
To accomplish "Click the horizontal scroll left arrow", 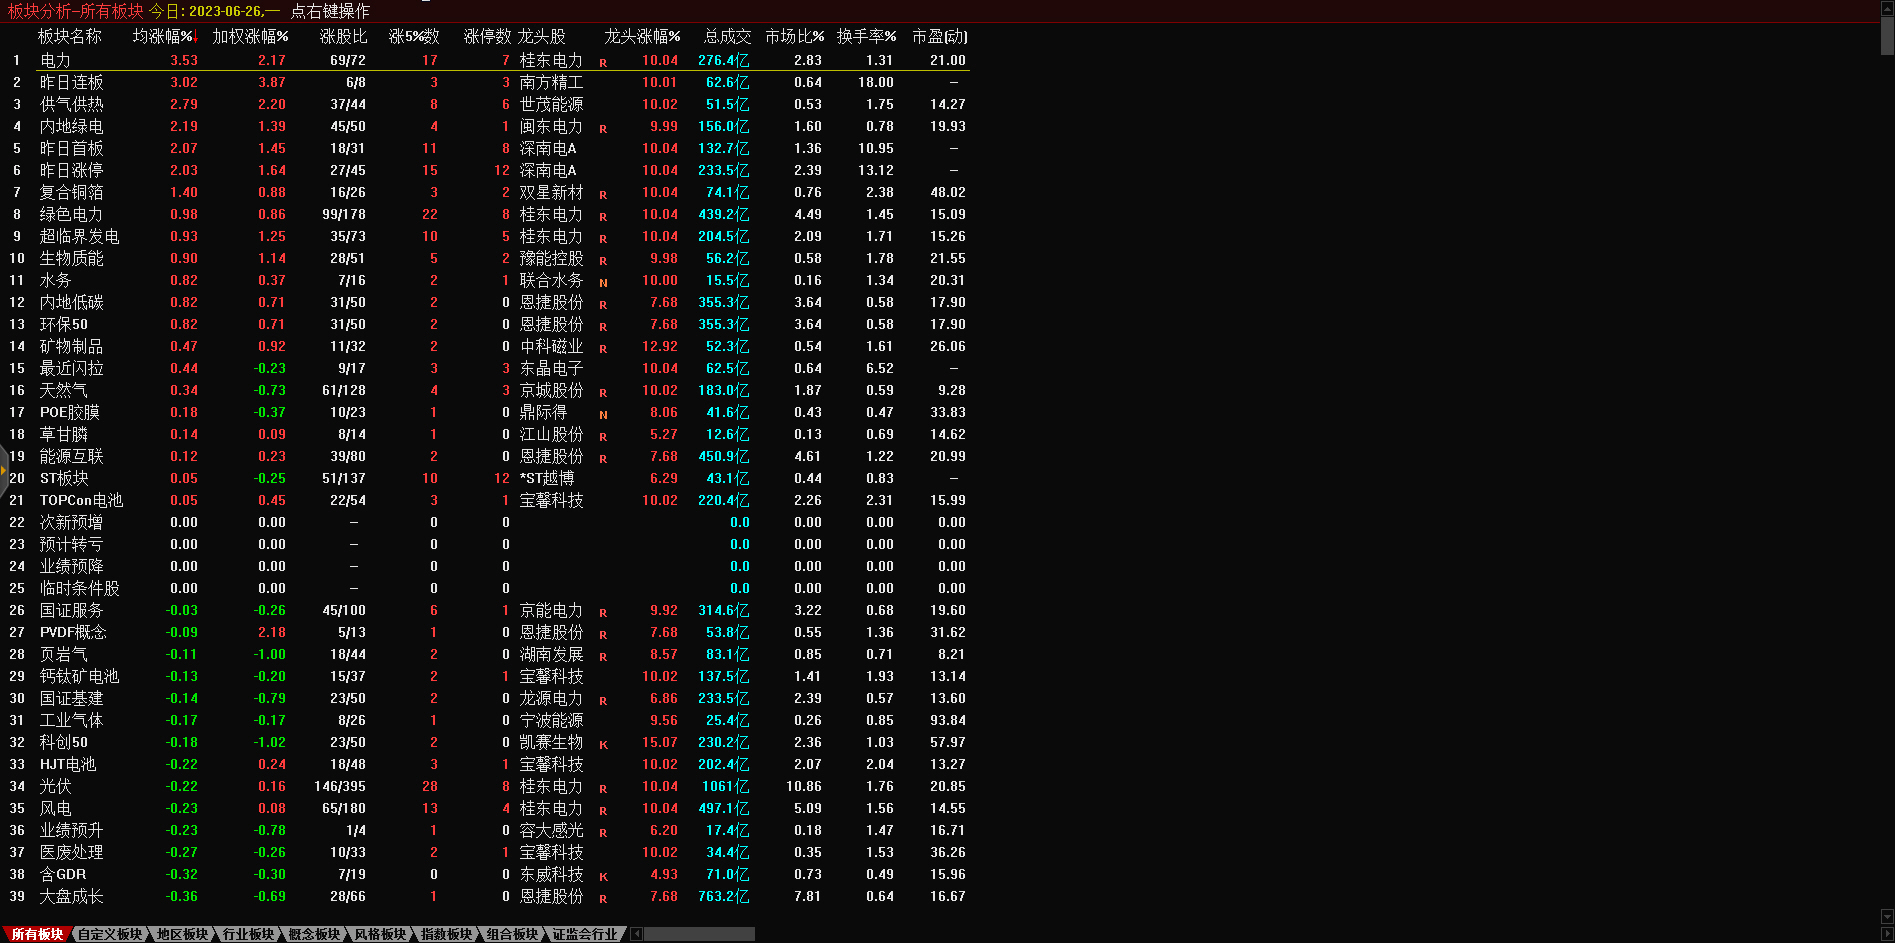I will tap(636, 934).
